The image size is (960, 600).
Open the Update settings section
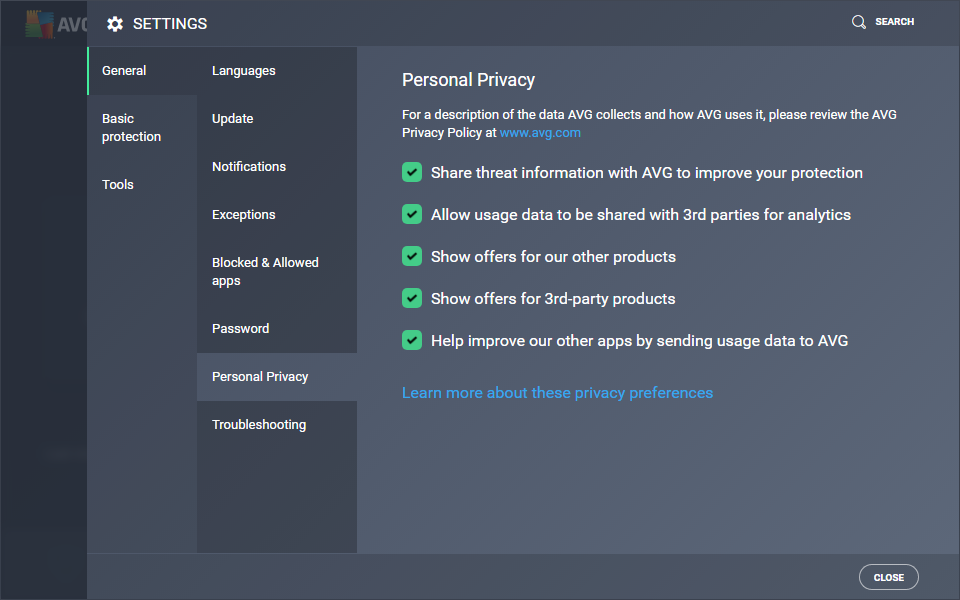[x=233, y=119]
